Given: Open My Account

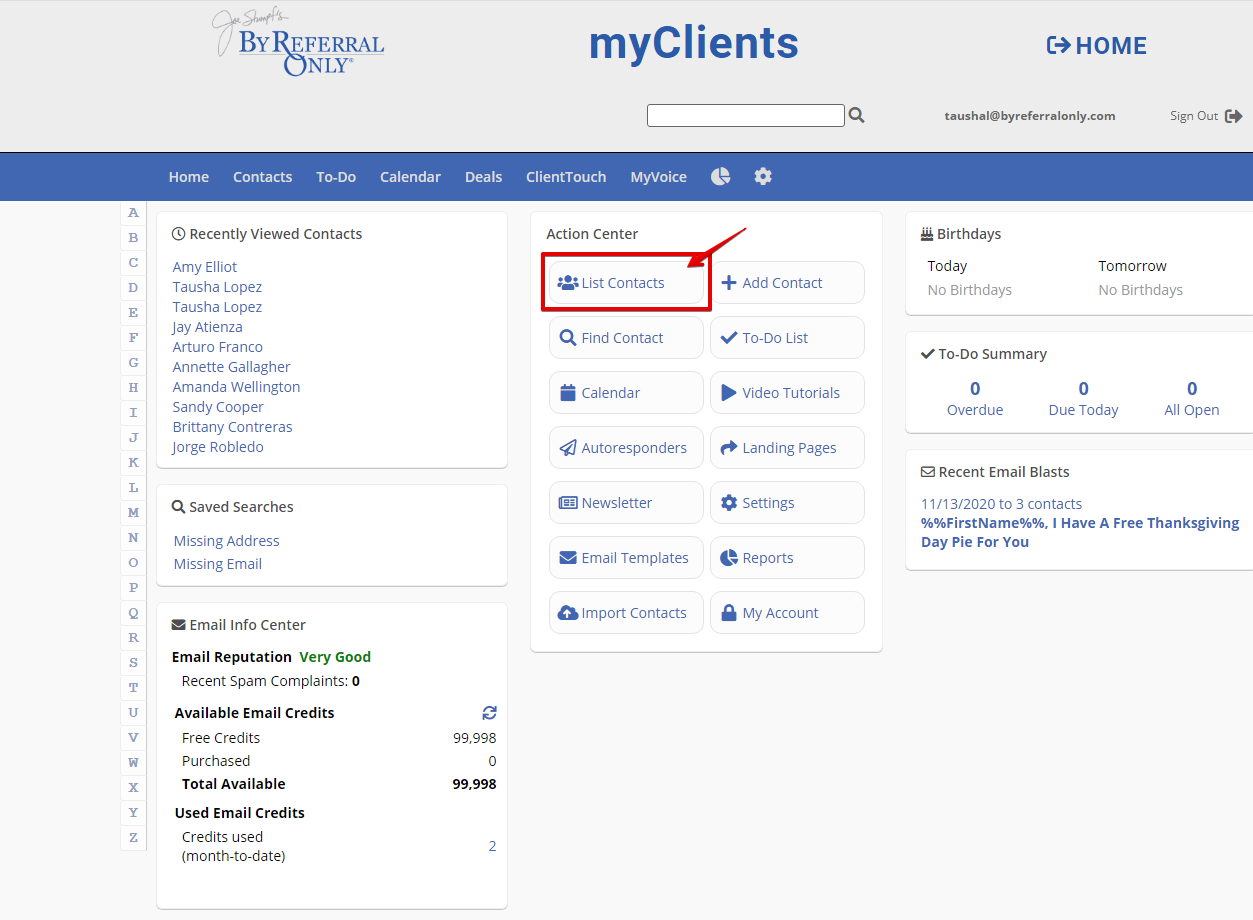Looking at the screenshot, I should (x=787, y=613).
